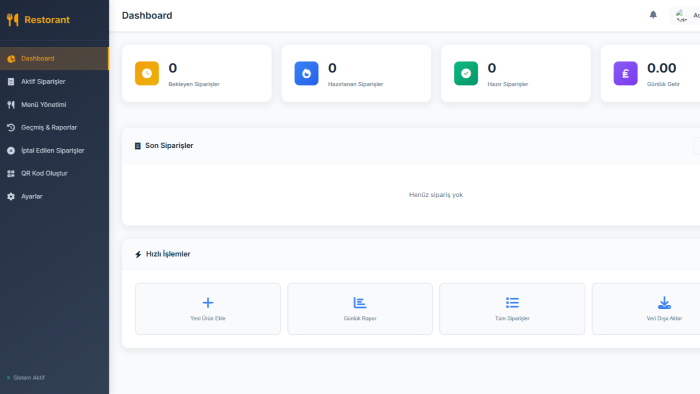700x394 pixels.
Task: Click the Menü Yönetimi utensils icon
Action: tap(11, 104)
